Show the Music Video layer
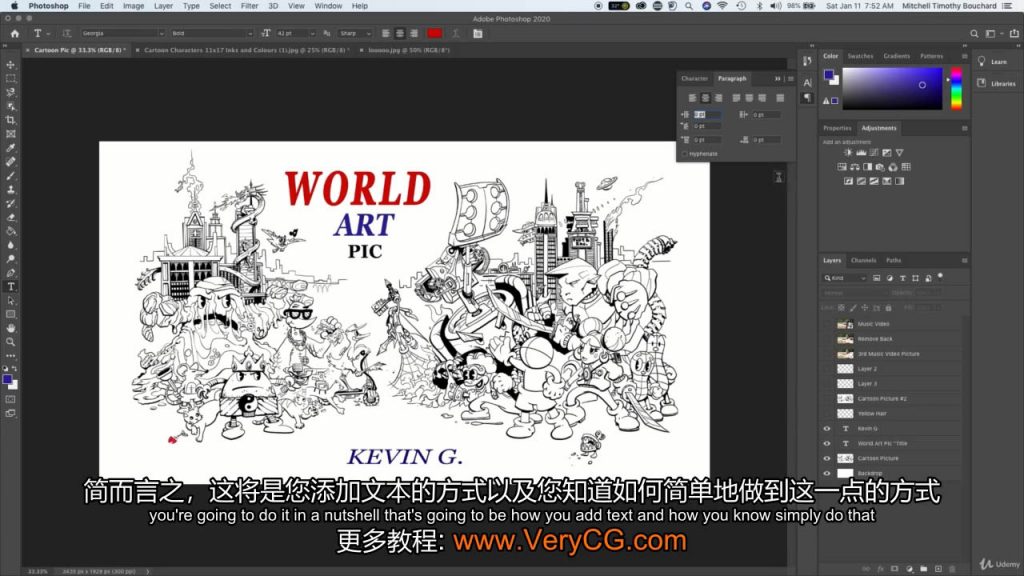The image size is (1024, 576). point(827,324)
